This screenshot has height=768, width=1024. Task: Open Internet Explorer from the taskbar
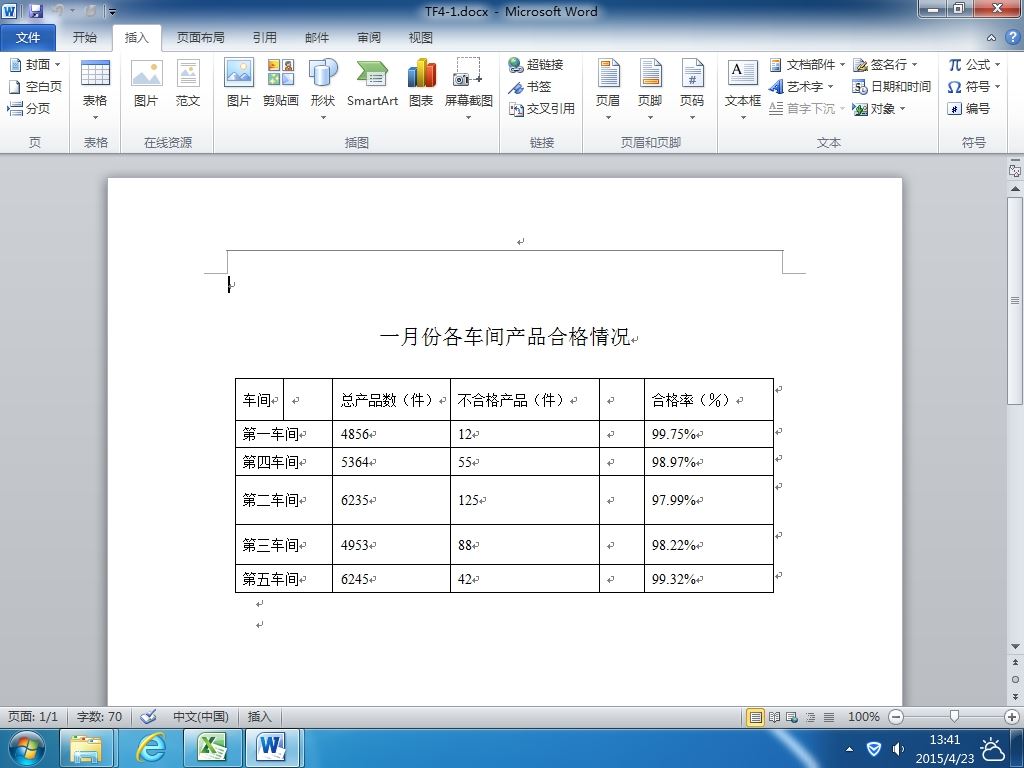click(150, 748)
